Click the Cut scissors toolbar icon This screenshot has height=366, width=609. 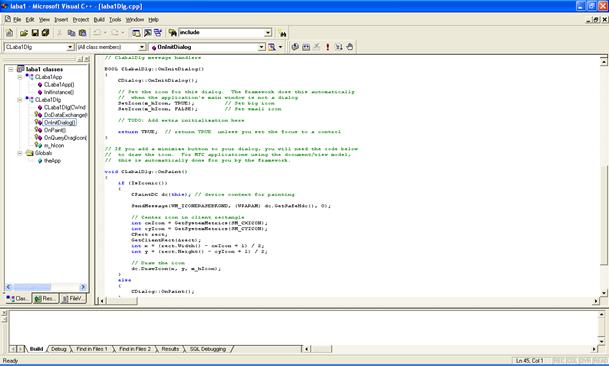tap(59, 33)
